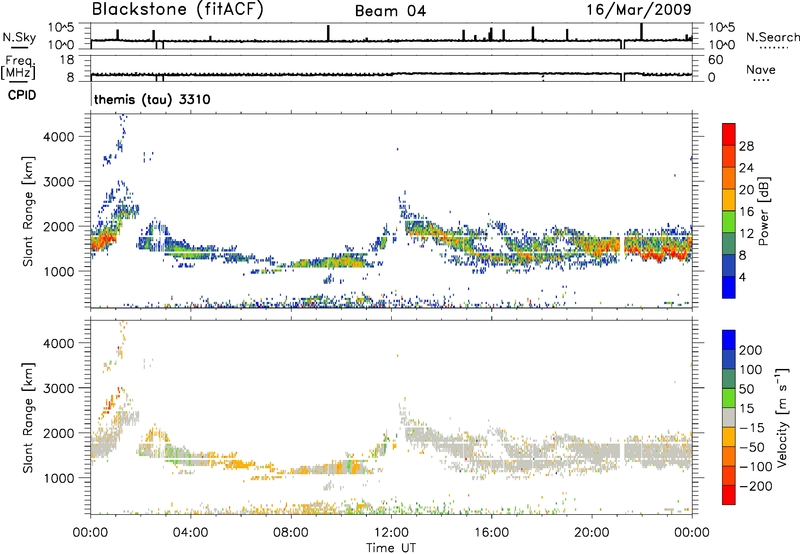Click the strong red power echoes near 22:00
This screenshot has width=800, height=554.
tap(658, 253)
